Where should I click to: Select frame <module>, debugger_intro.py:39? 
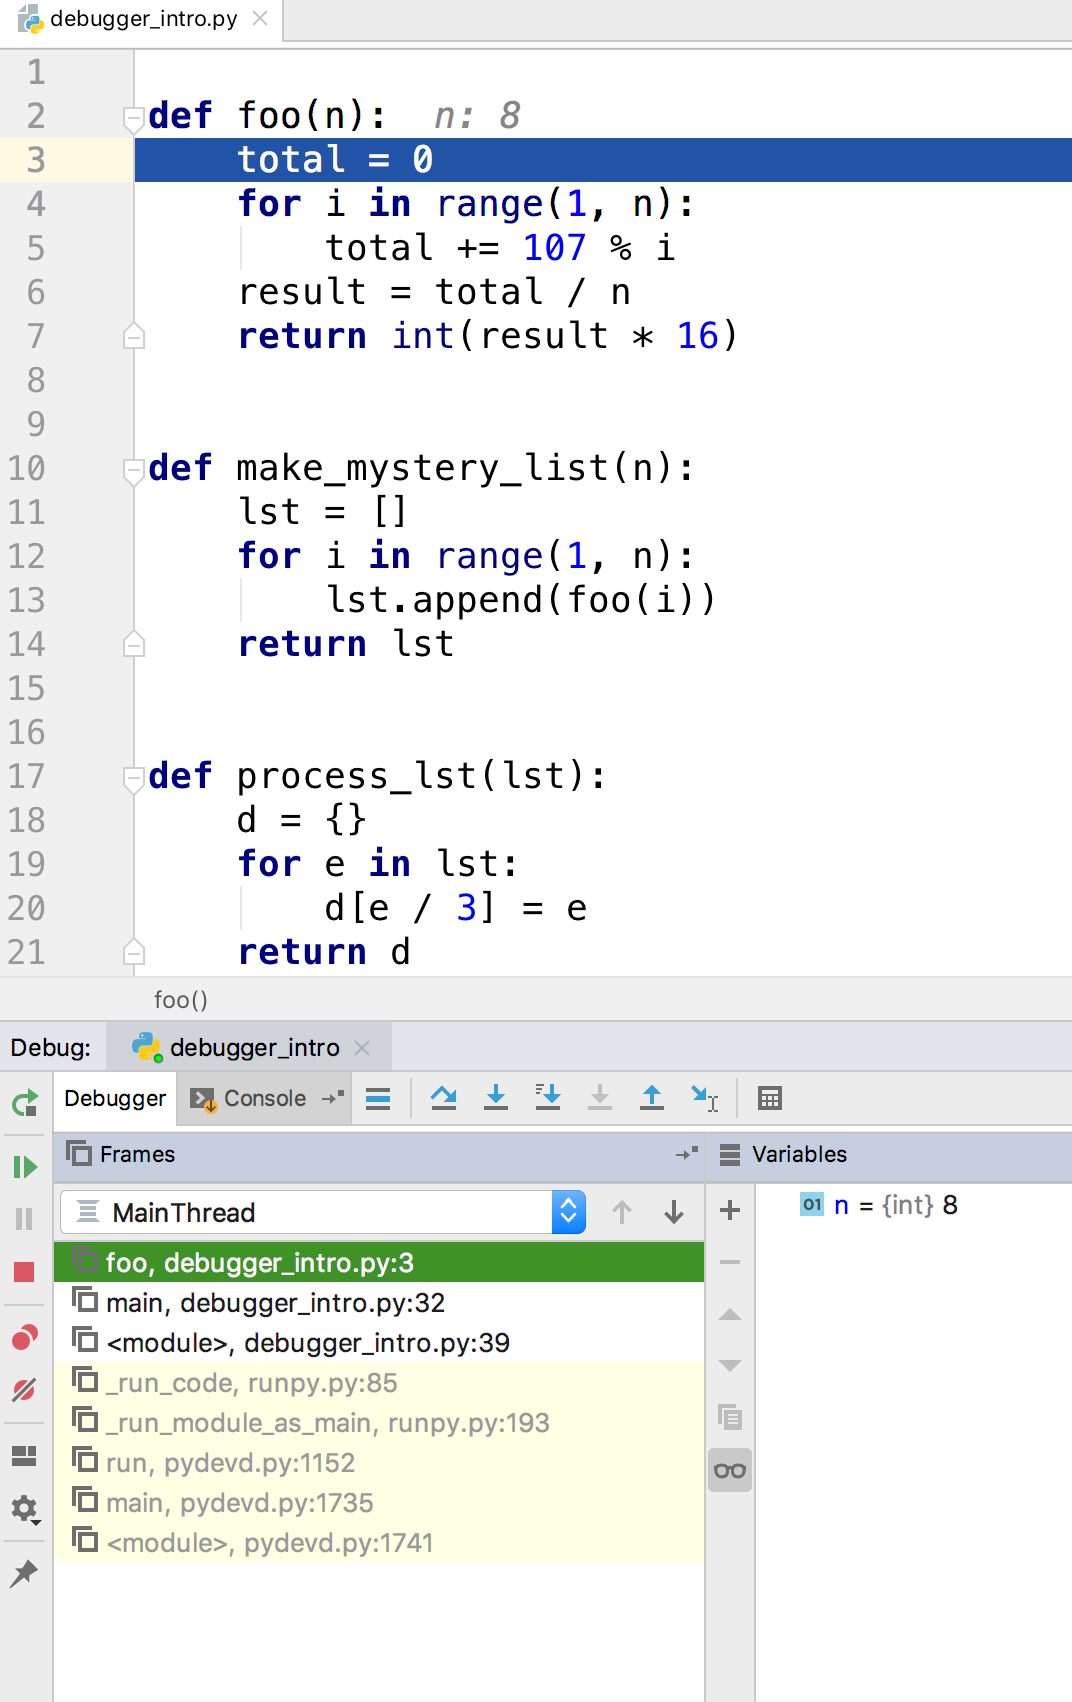379,1342
